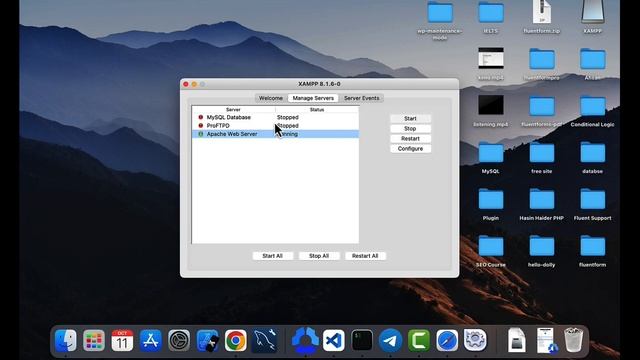Click the Status column header

[x=317, y=109]
